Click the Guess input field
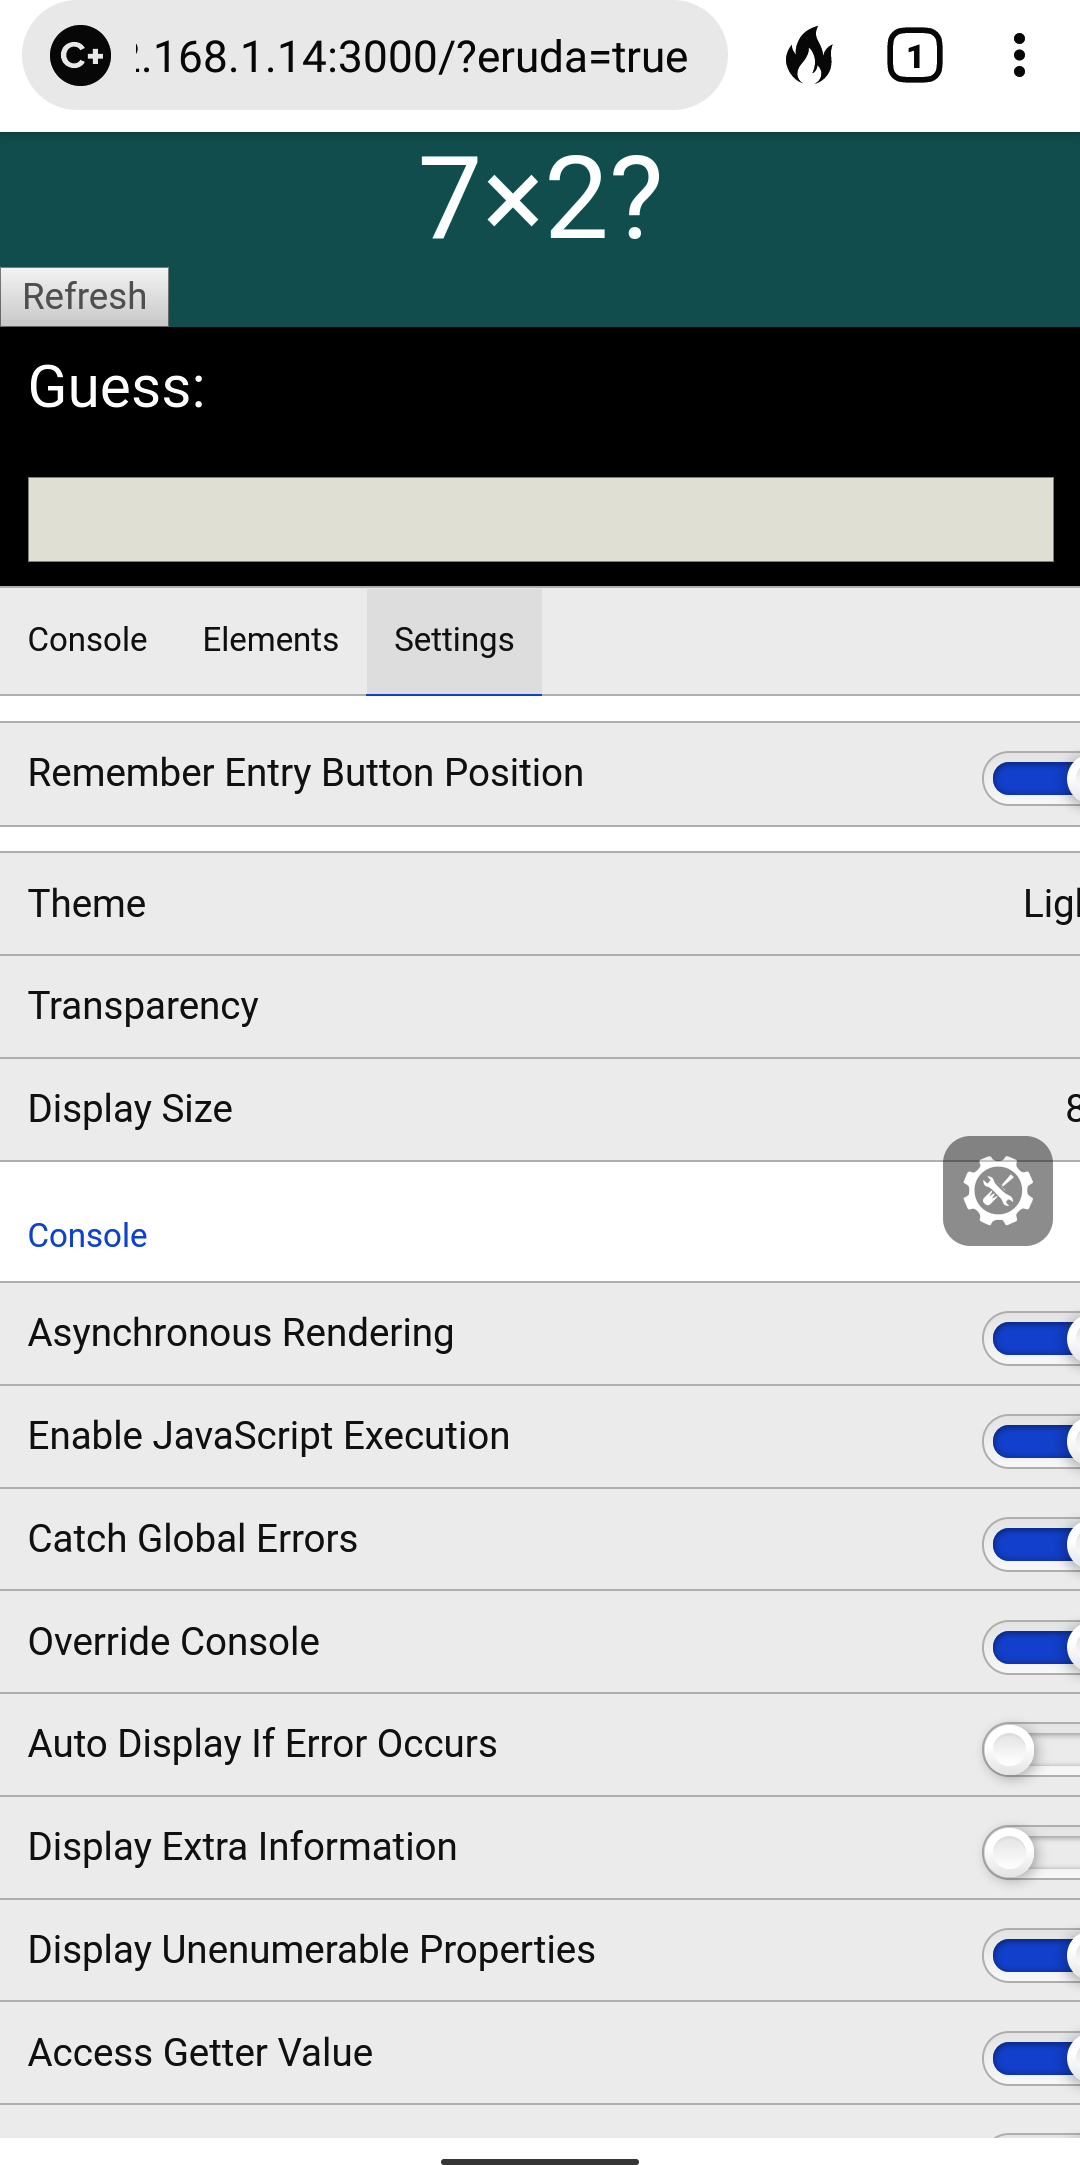Screen dimensions: 1080x2165 pyautogui.click(x=540, y=519)
